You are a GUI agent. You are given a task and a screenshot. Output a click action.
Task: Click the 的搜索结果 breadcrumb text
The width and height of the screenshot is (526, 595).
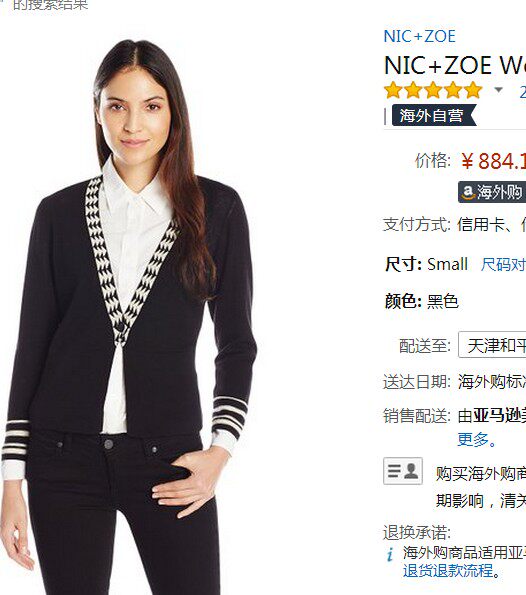point(50,5)
